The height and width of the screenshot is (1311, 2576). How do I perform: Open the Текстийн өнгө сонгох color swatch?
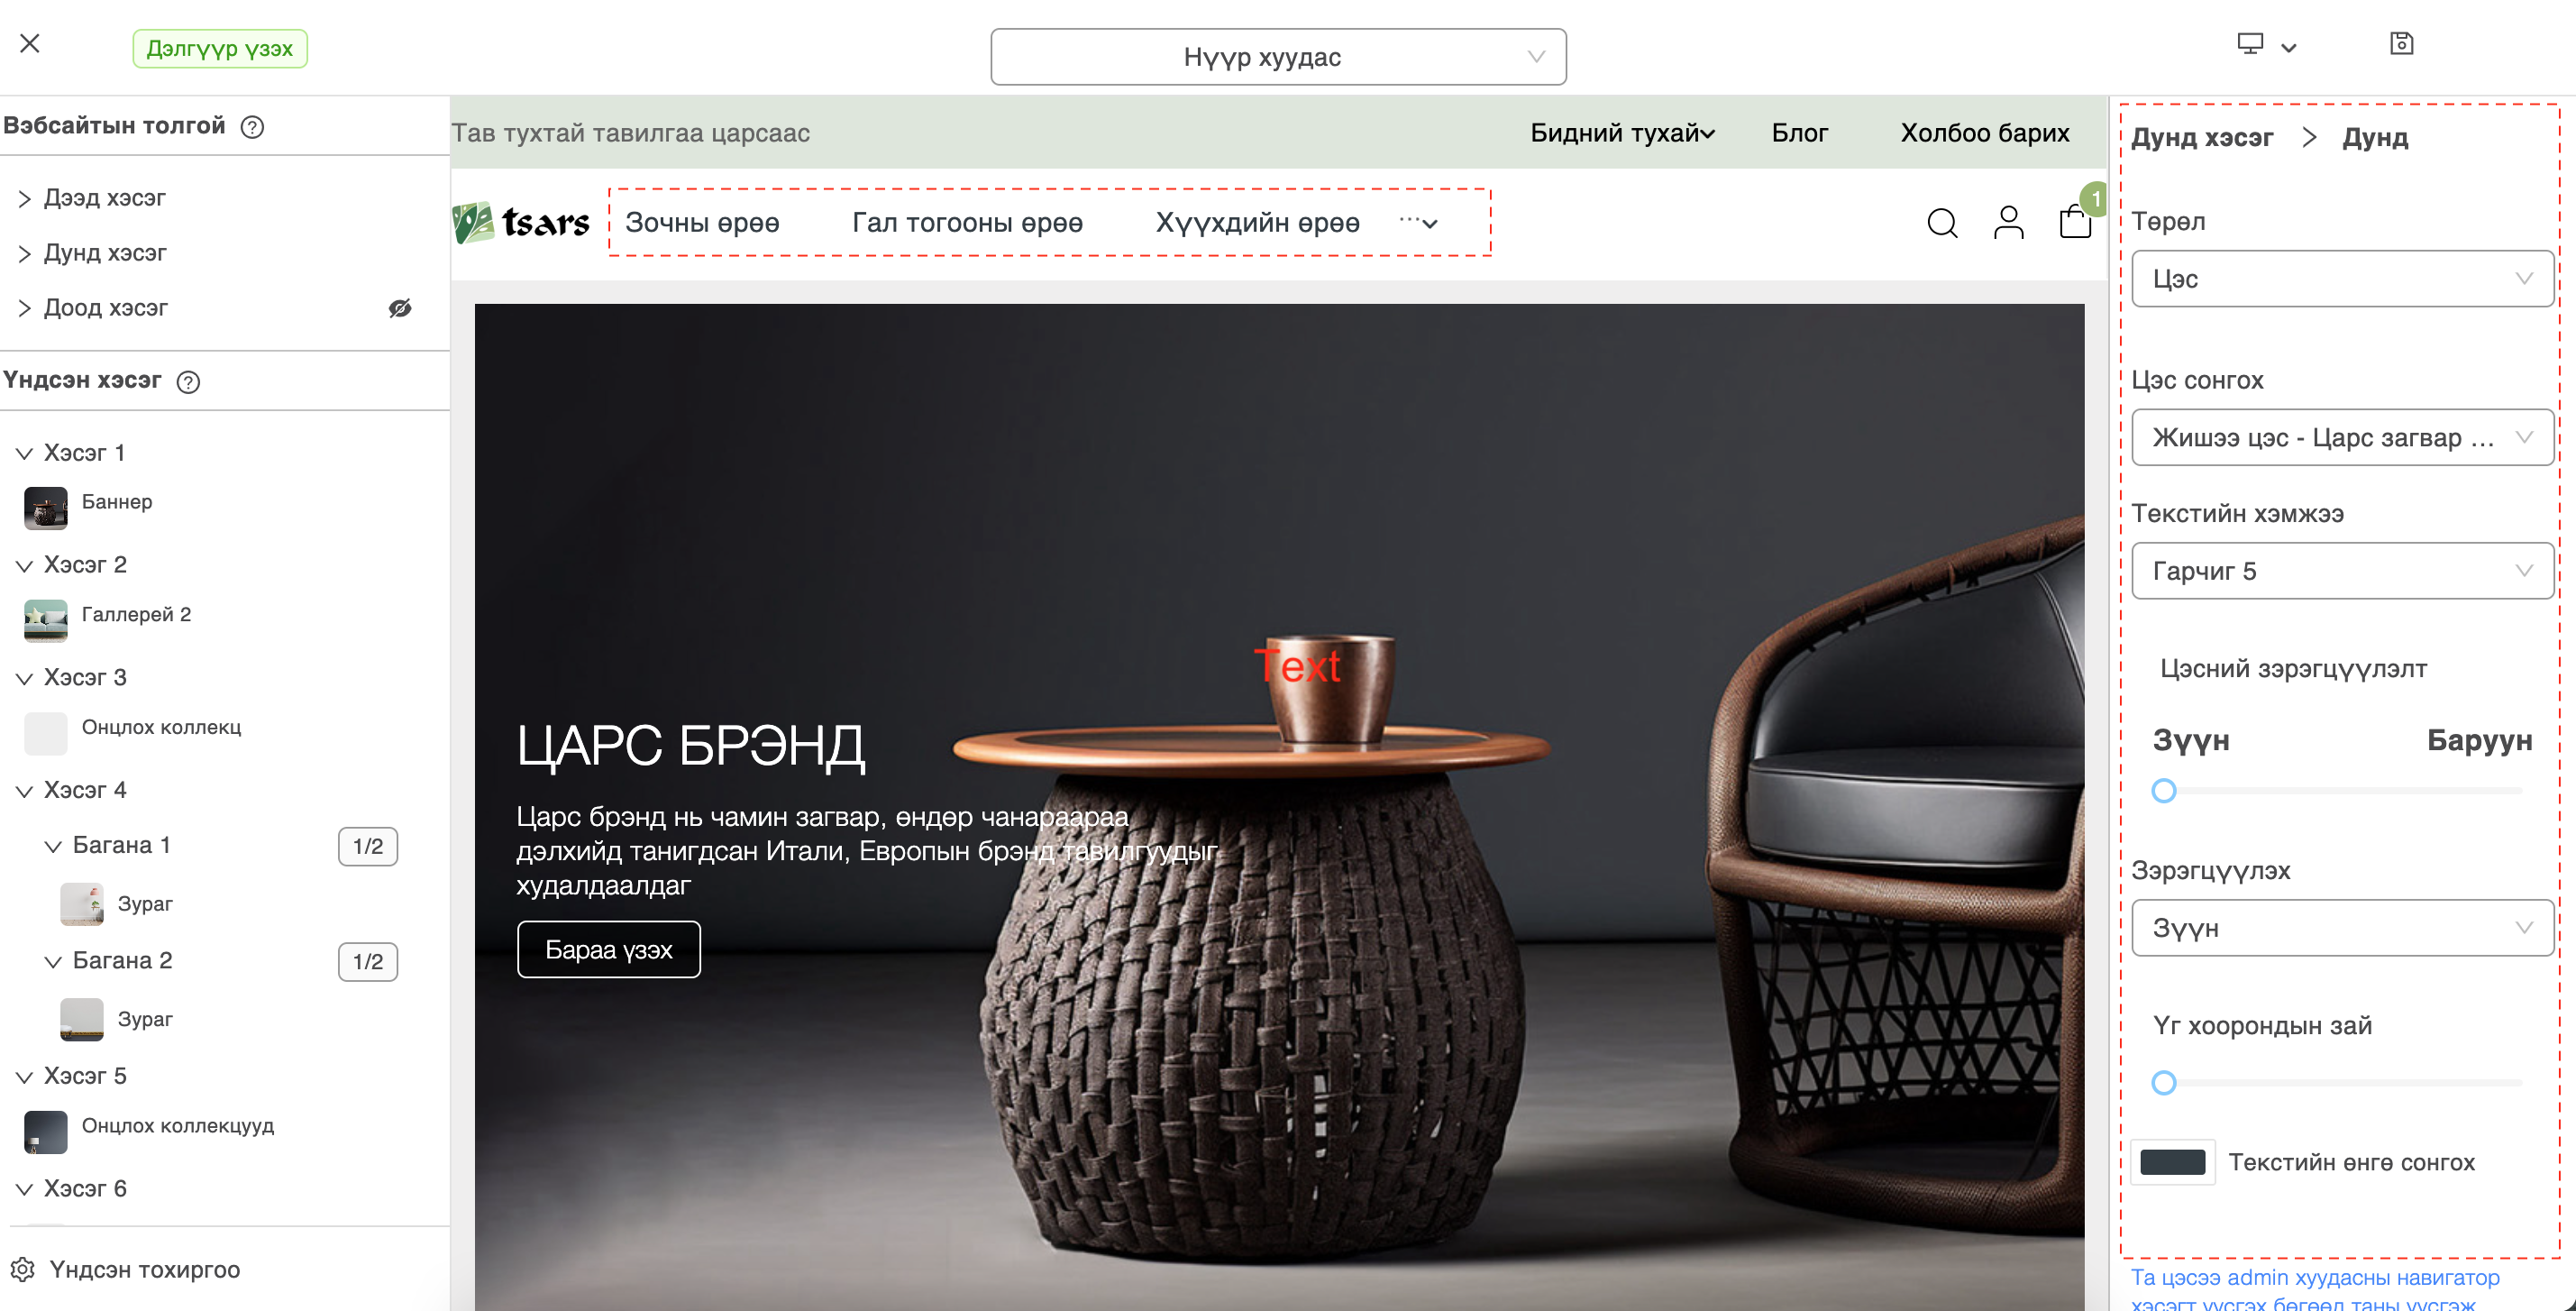[x=2172, y=1162]
